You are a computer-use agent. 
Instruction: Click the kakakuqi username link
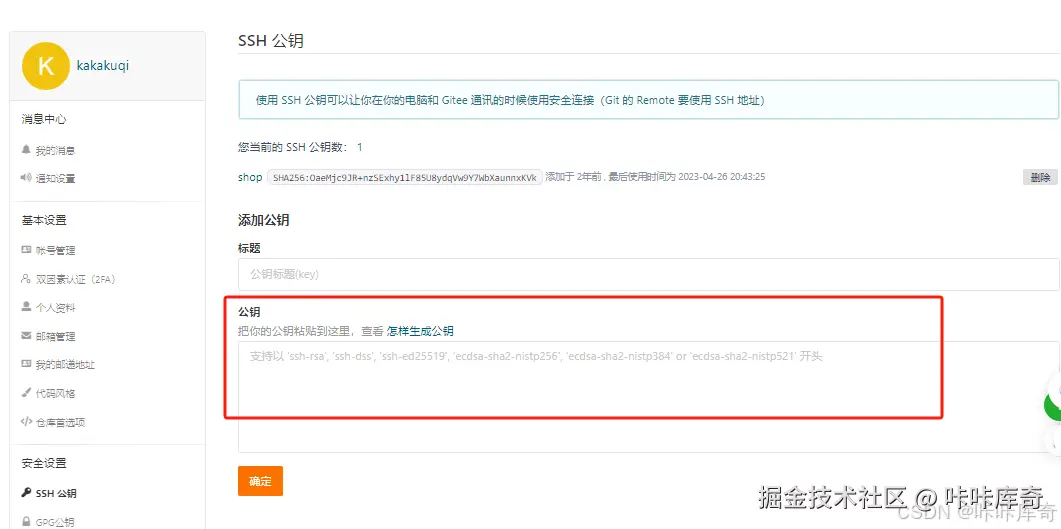coord(103,66)
